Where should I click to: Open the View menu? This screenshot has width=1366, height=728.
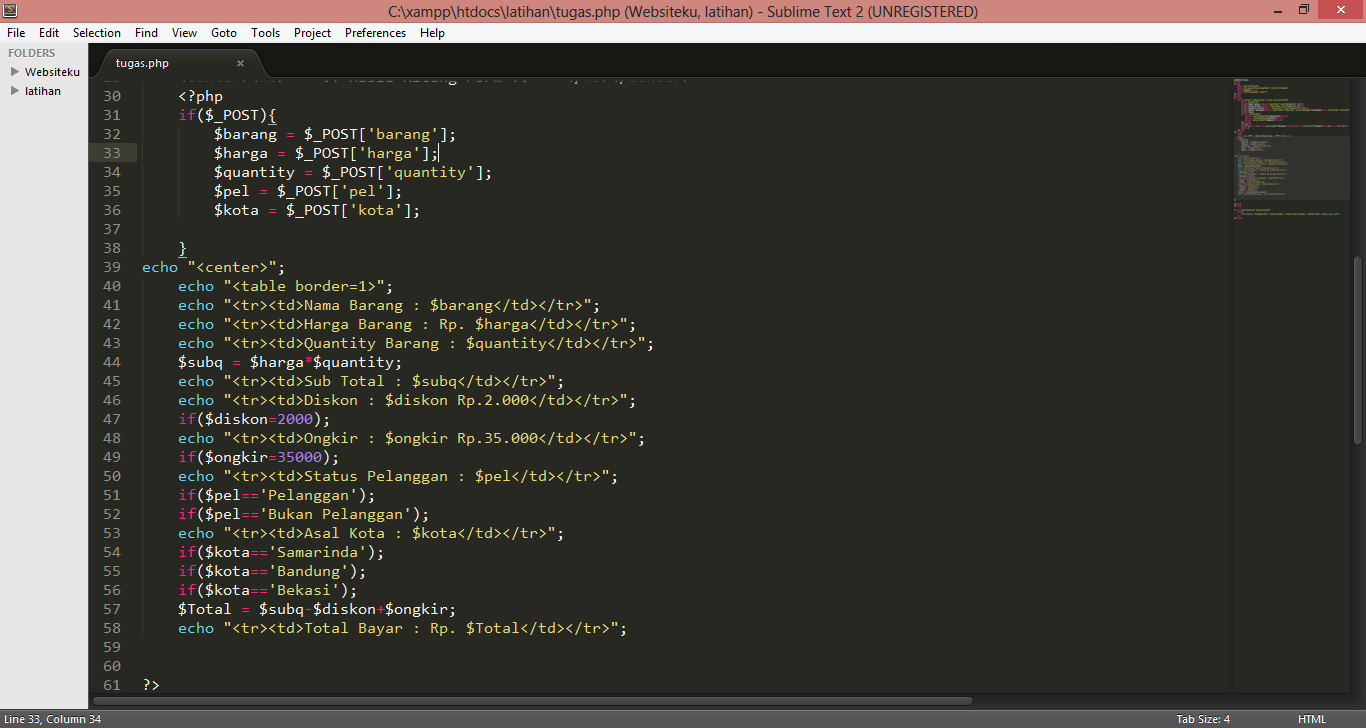(x=184, y=32)
